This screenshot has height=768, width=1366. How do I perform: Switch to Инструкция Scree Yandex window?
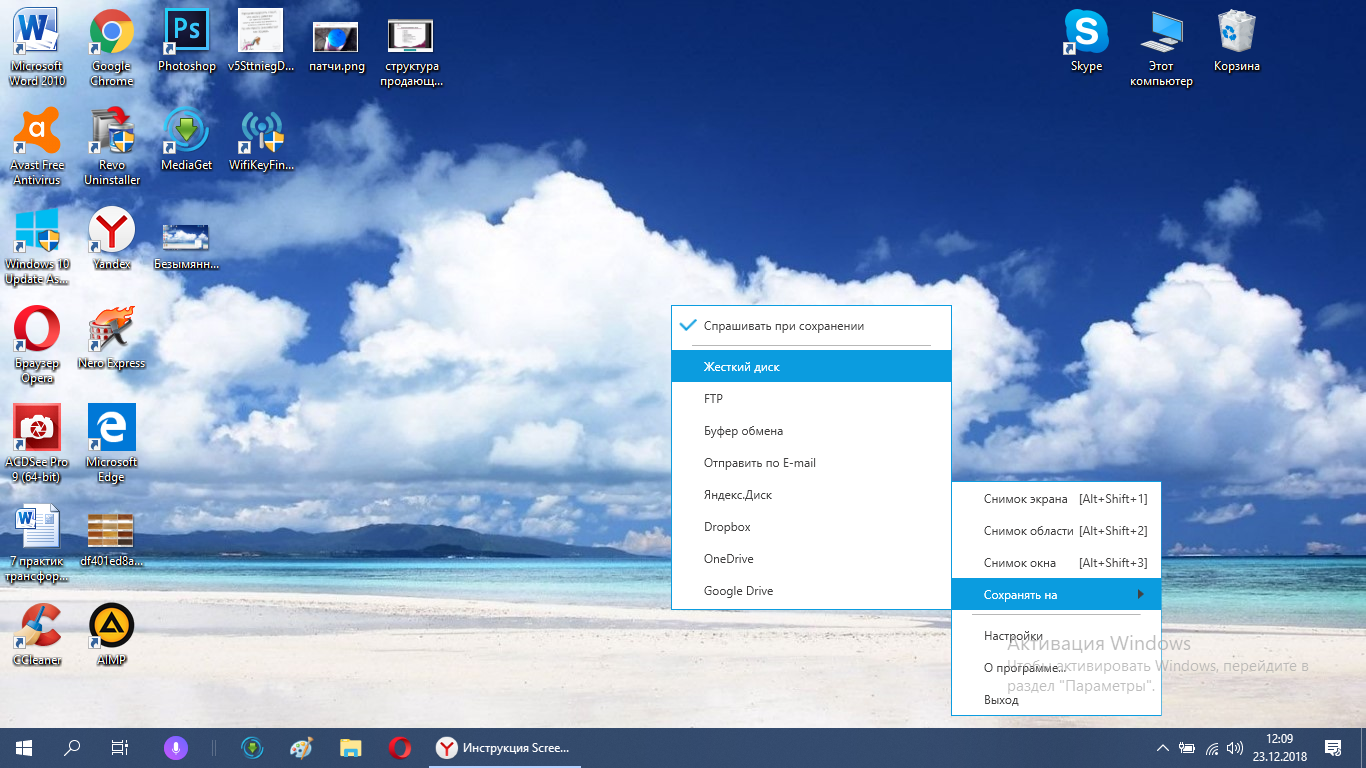coord(506,747)
